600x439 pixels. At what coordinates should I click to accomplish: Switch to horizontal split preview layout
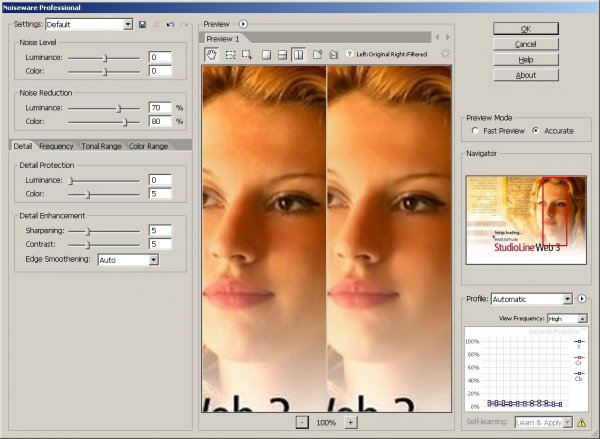click(283, 54)
